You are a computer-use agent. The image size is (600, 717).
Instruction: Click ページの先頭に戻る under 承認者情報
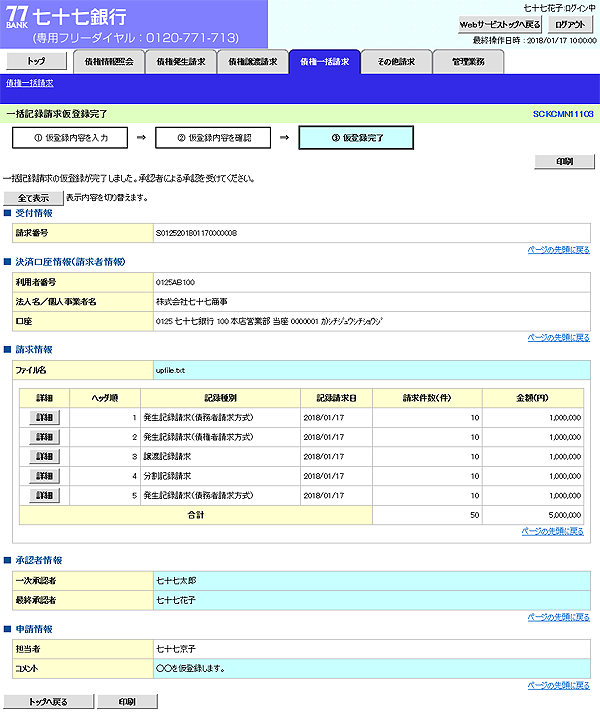[558, 617]
